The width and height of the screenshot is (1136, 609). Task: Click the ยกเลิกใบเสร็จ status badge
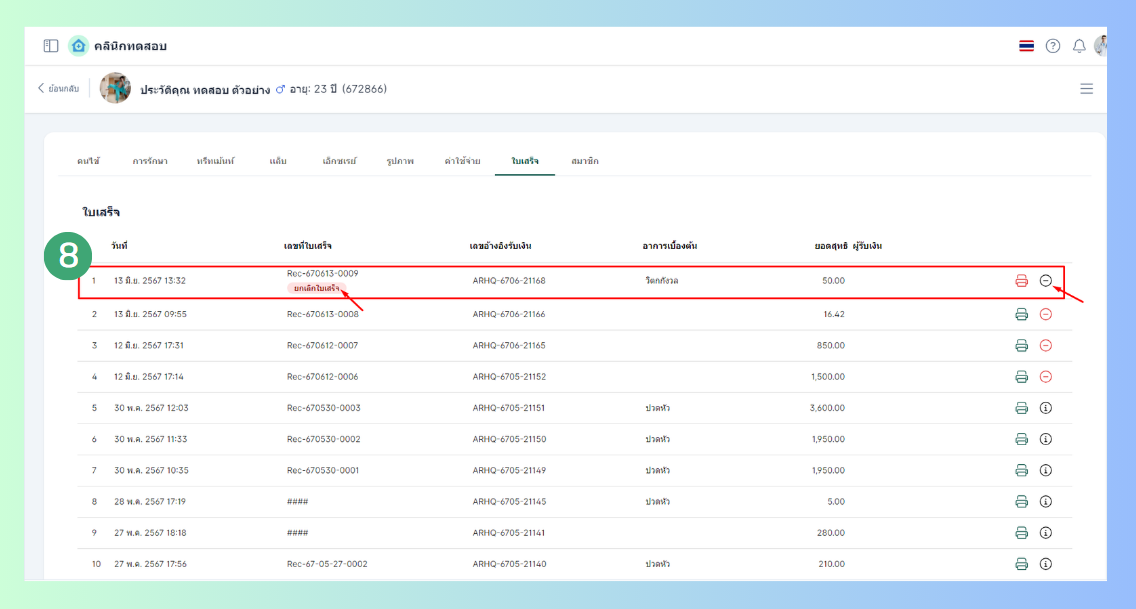click(x=315, y=288)
